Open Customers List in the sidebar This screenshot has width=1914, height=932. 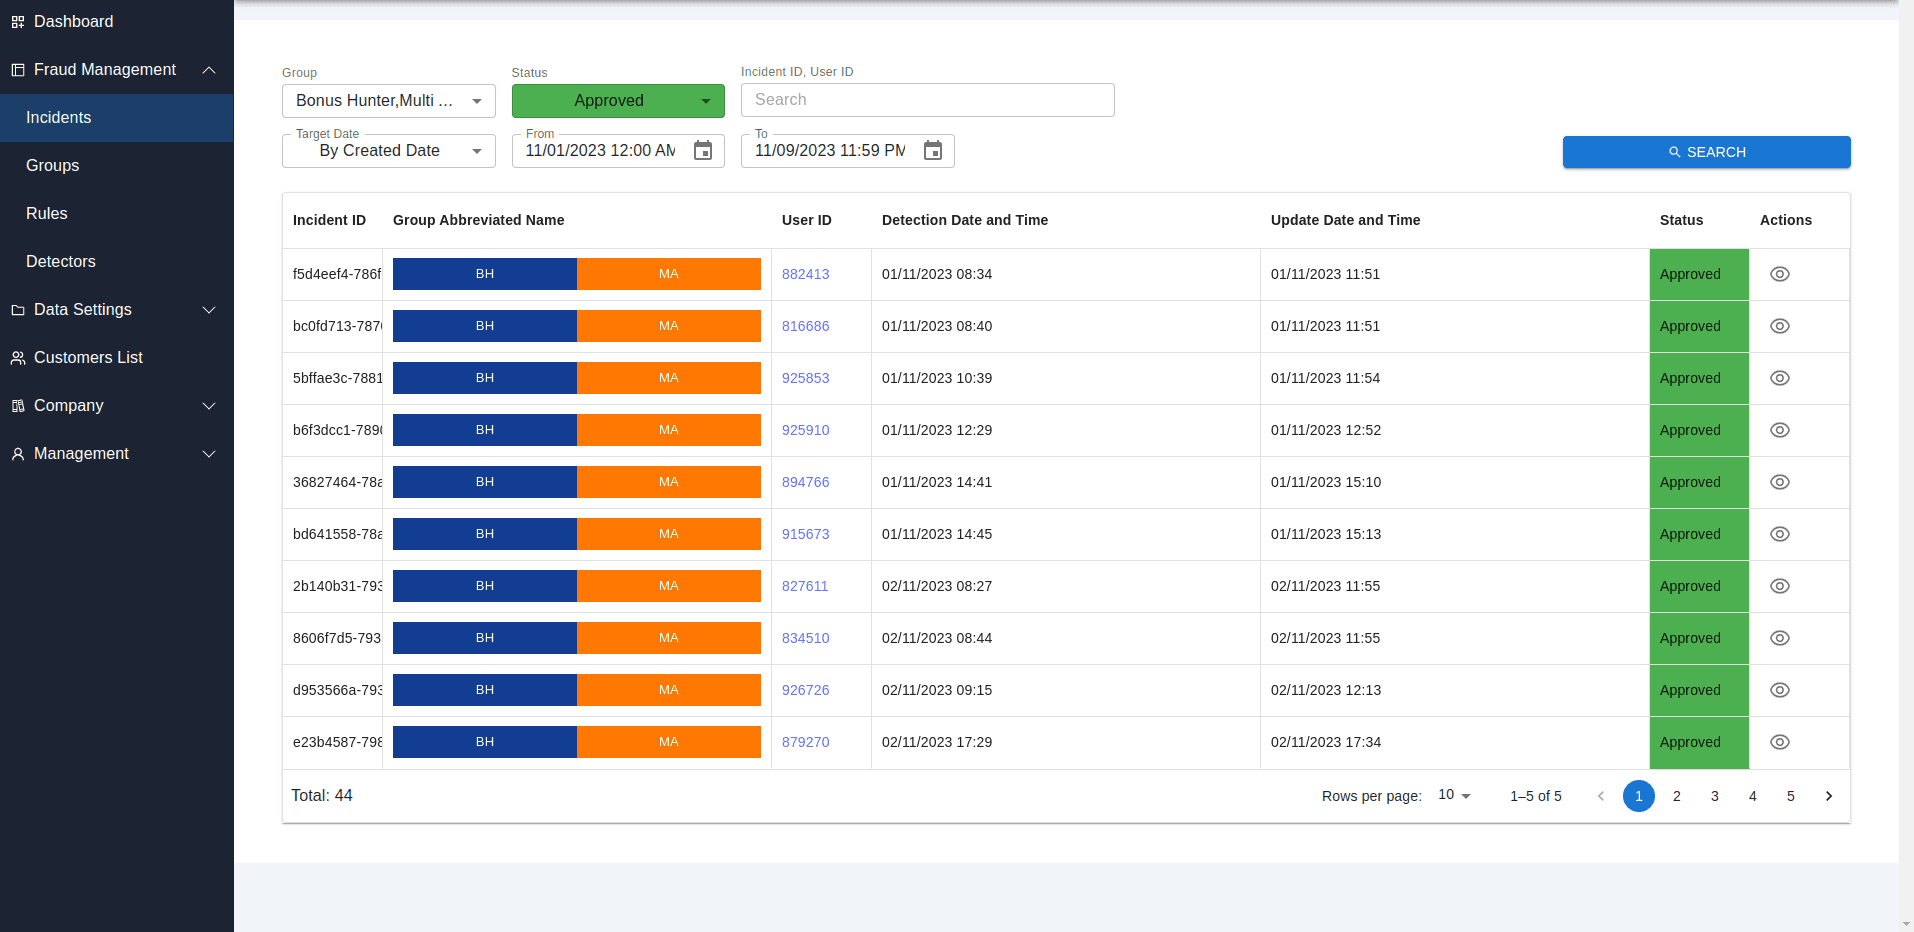pos(117,358)
